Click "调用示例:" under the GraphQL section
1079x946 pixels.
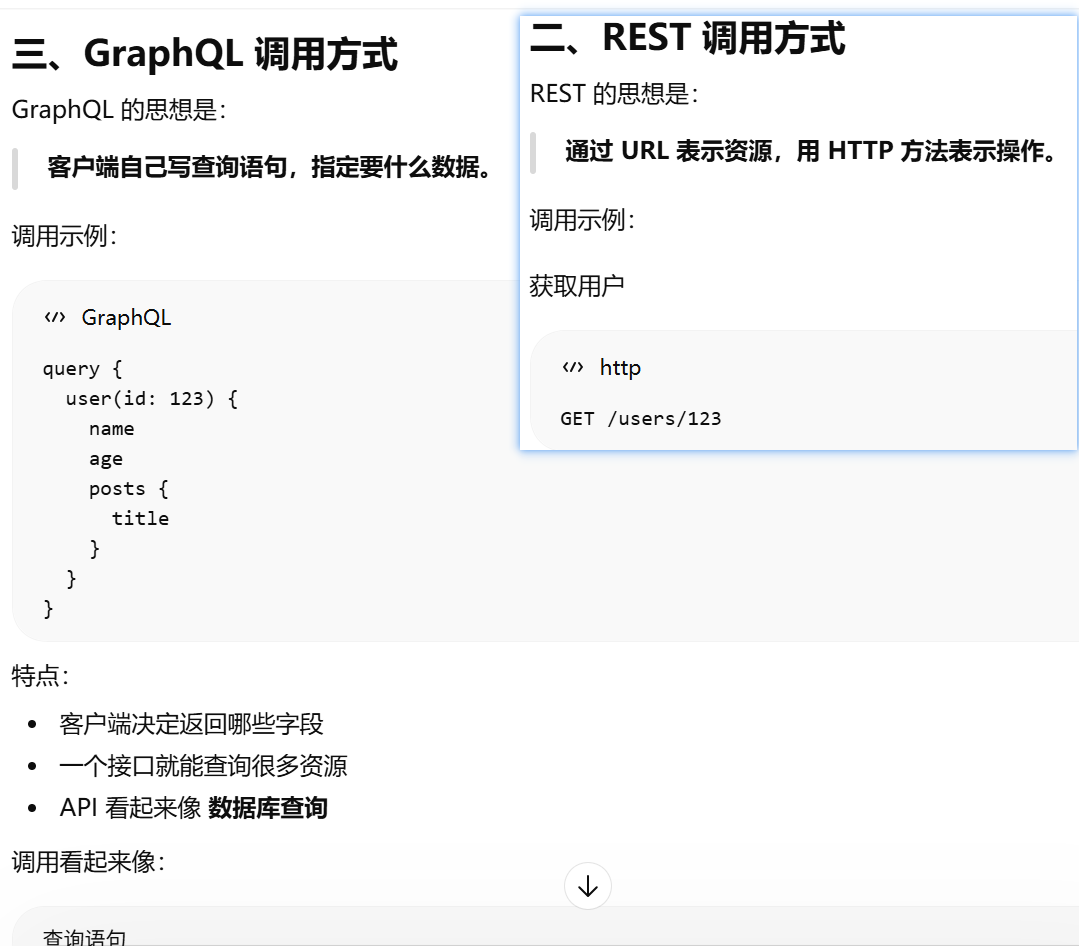[64, 236]
